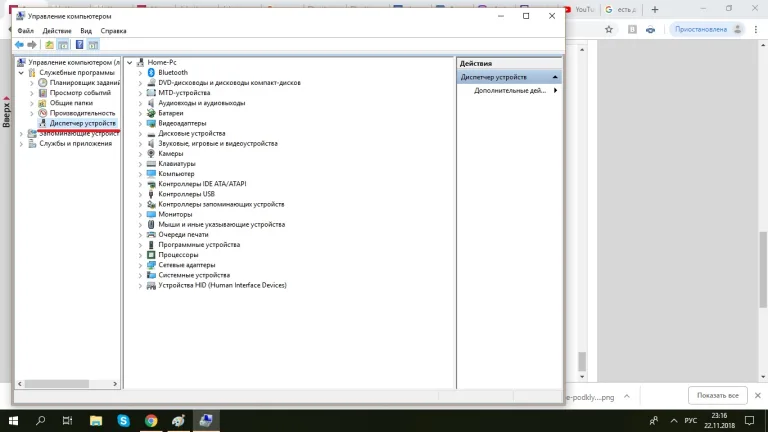The width and height of the screenshot is (768, 432).
Task: Open Chrome from taskbar
Action: 151,421
